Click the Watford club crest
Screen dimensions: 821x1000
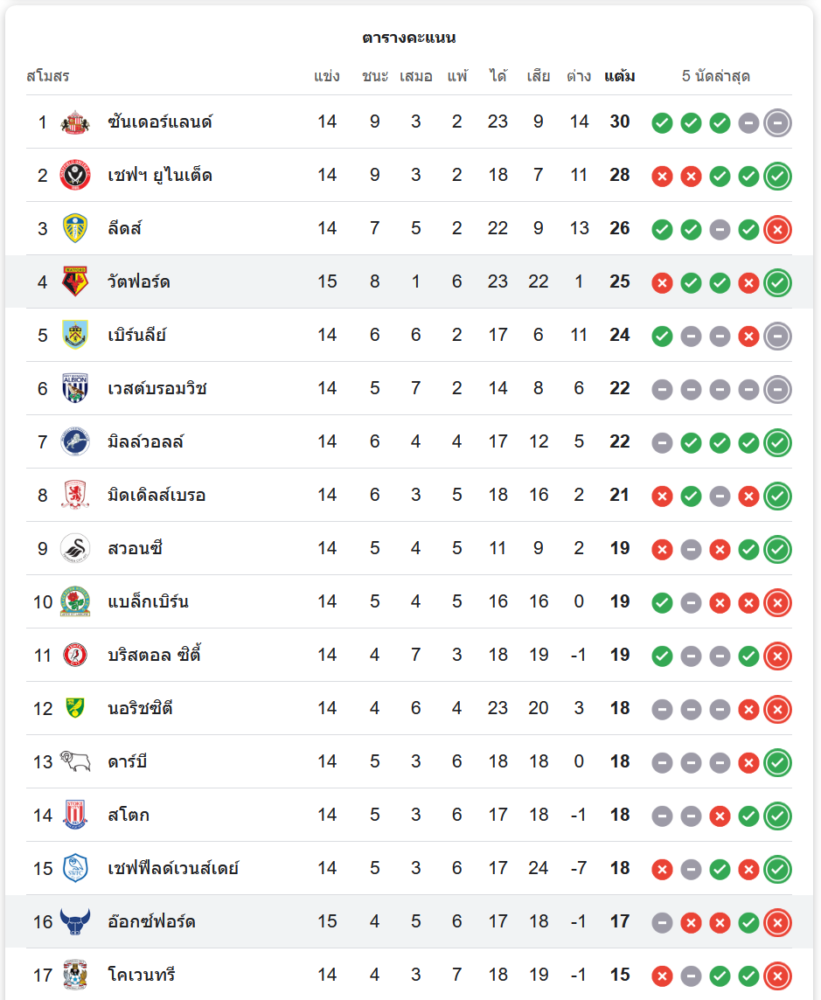(75, 282)
